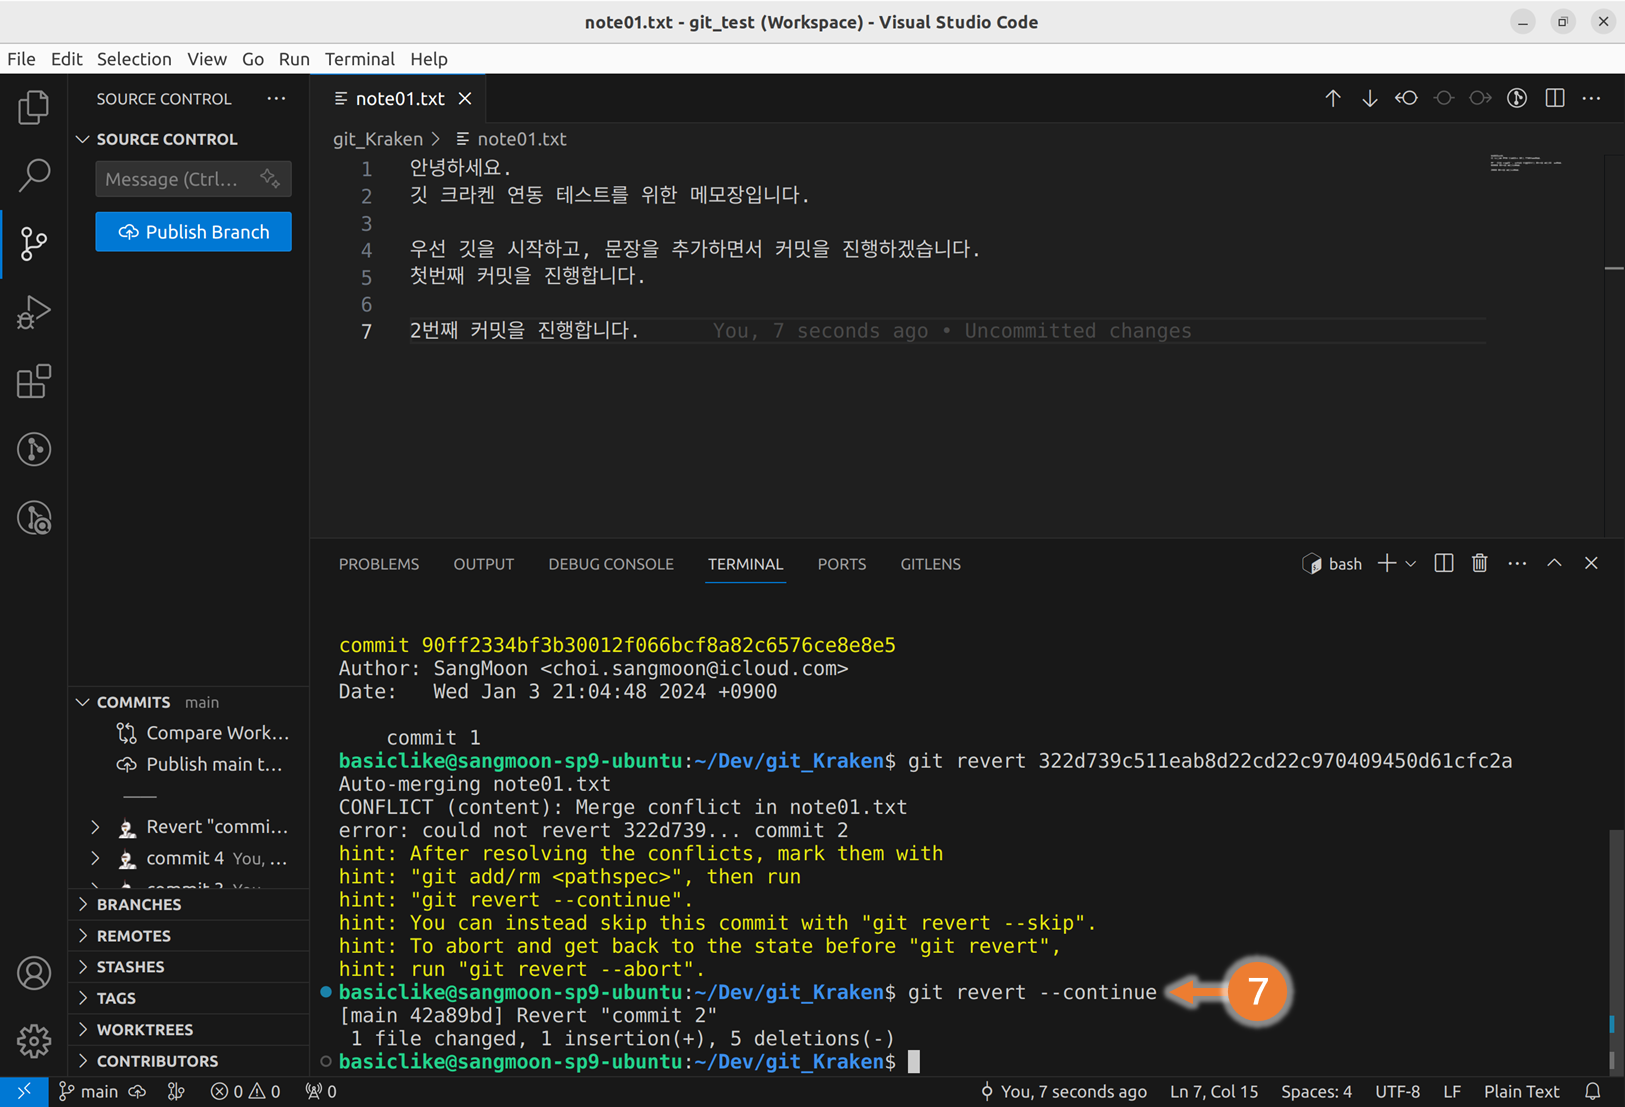Expand the TAGS section
This screenshot has width=1625, height=1107.
pos(188,998)
